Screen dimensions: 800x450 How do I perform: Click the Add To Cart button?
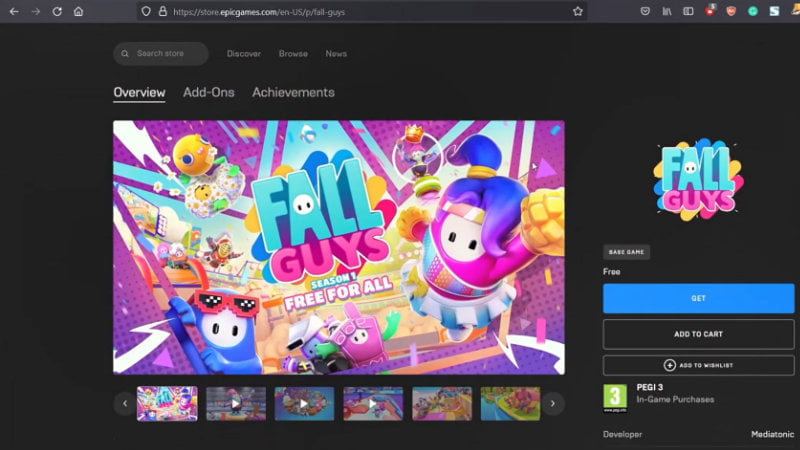[x=698, y=334]
